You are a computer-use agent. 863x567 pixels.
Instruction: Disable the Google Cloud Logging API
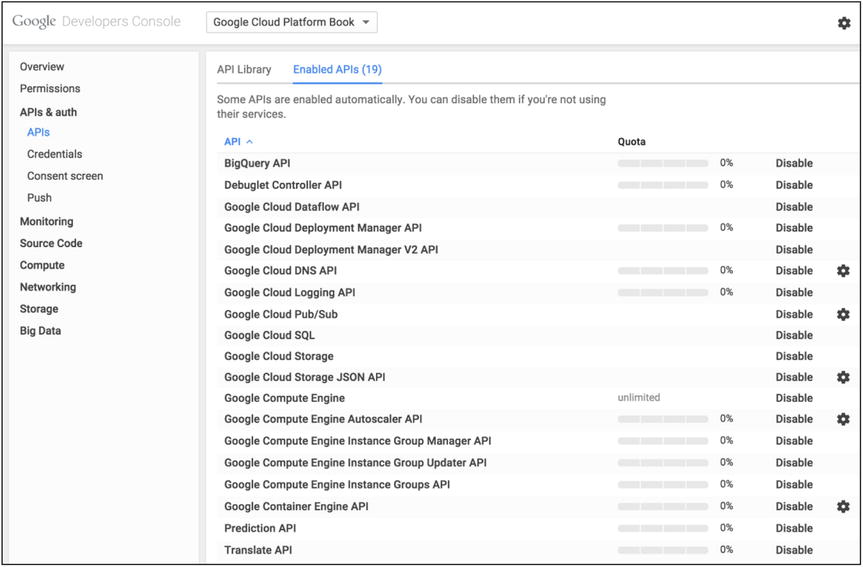pyautogui.click(x=794, y=292)
